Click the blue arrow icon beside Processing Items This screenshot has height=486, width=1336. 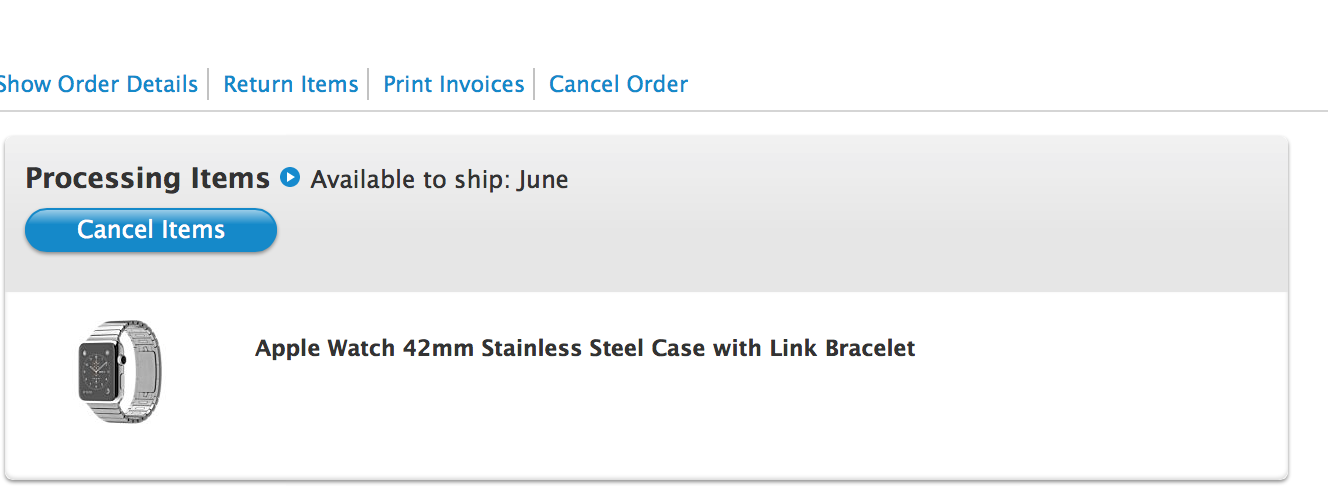[290, 178]
